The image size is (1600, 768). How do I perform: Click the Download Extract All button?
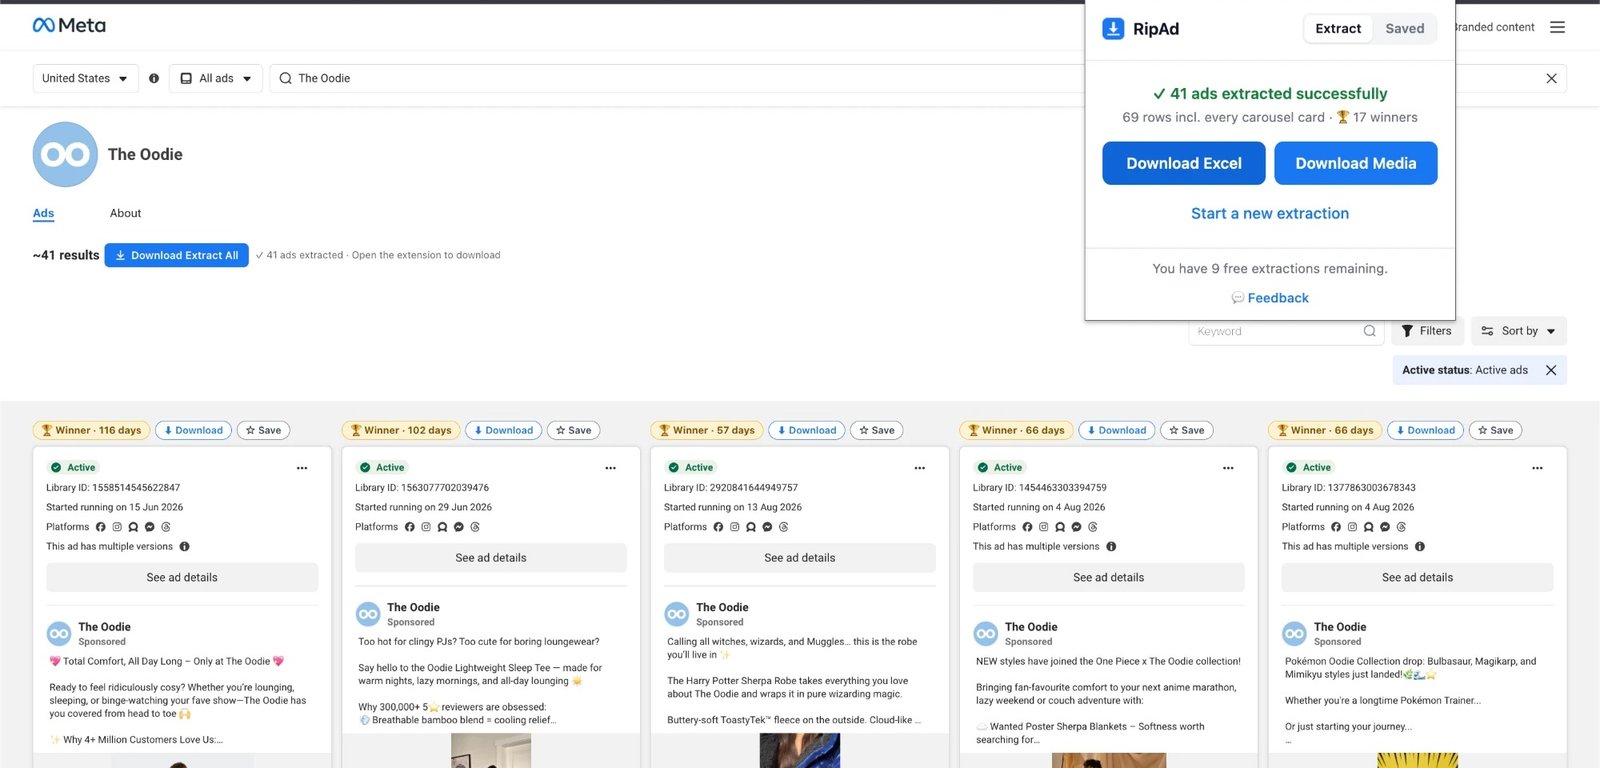(x=176, y=255)
